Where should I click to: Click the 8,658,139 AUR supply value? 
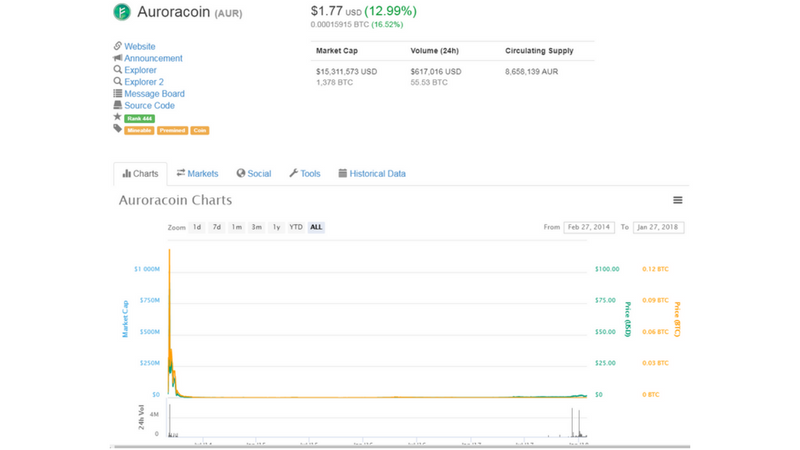pyautogui.click(x=532, y=72)
